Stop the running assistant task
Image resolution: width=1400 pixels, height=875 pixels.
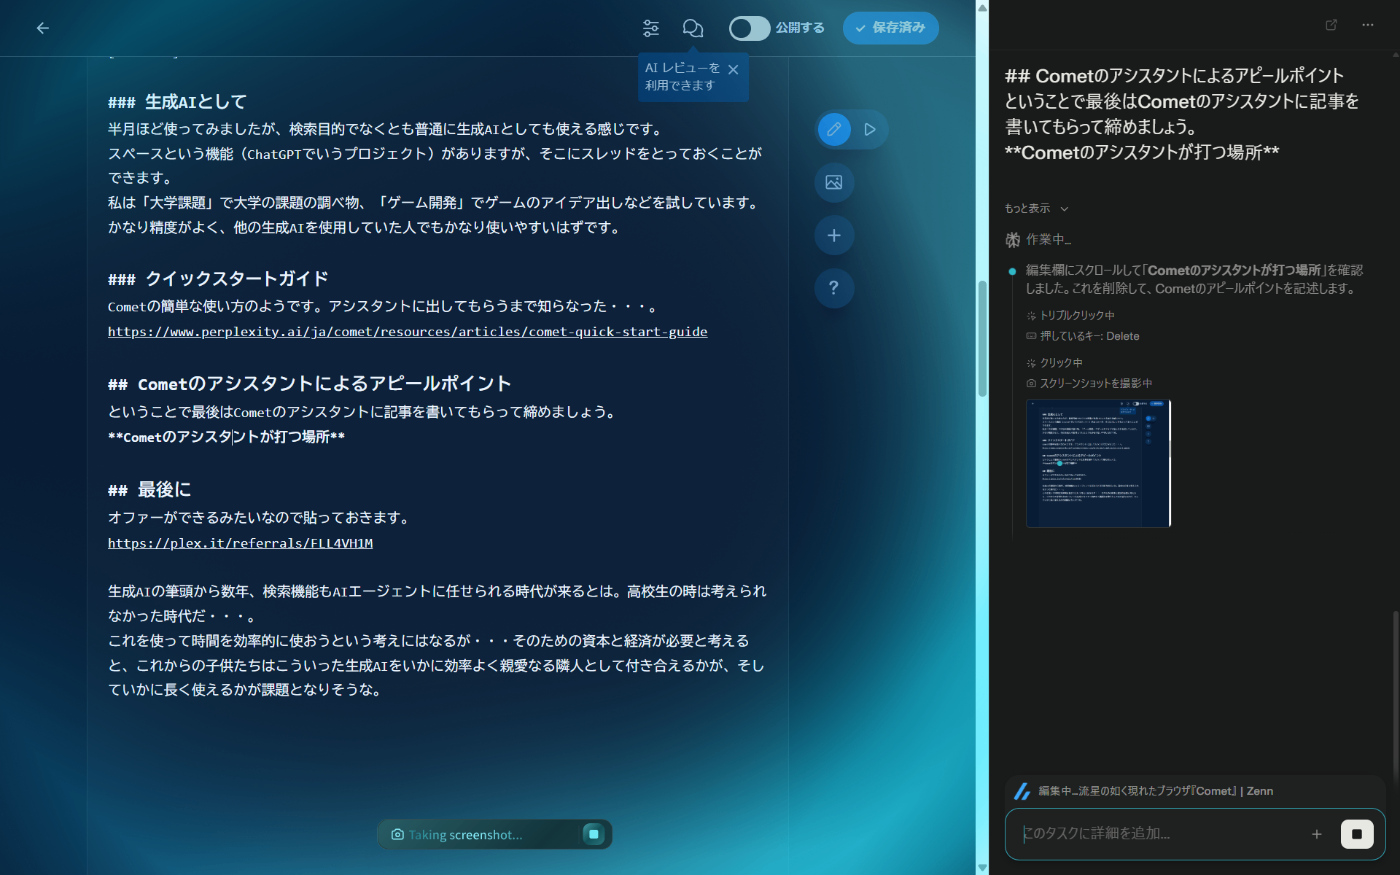[x=1357, y=834]
